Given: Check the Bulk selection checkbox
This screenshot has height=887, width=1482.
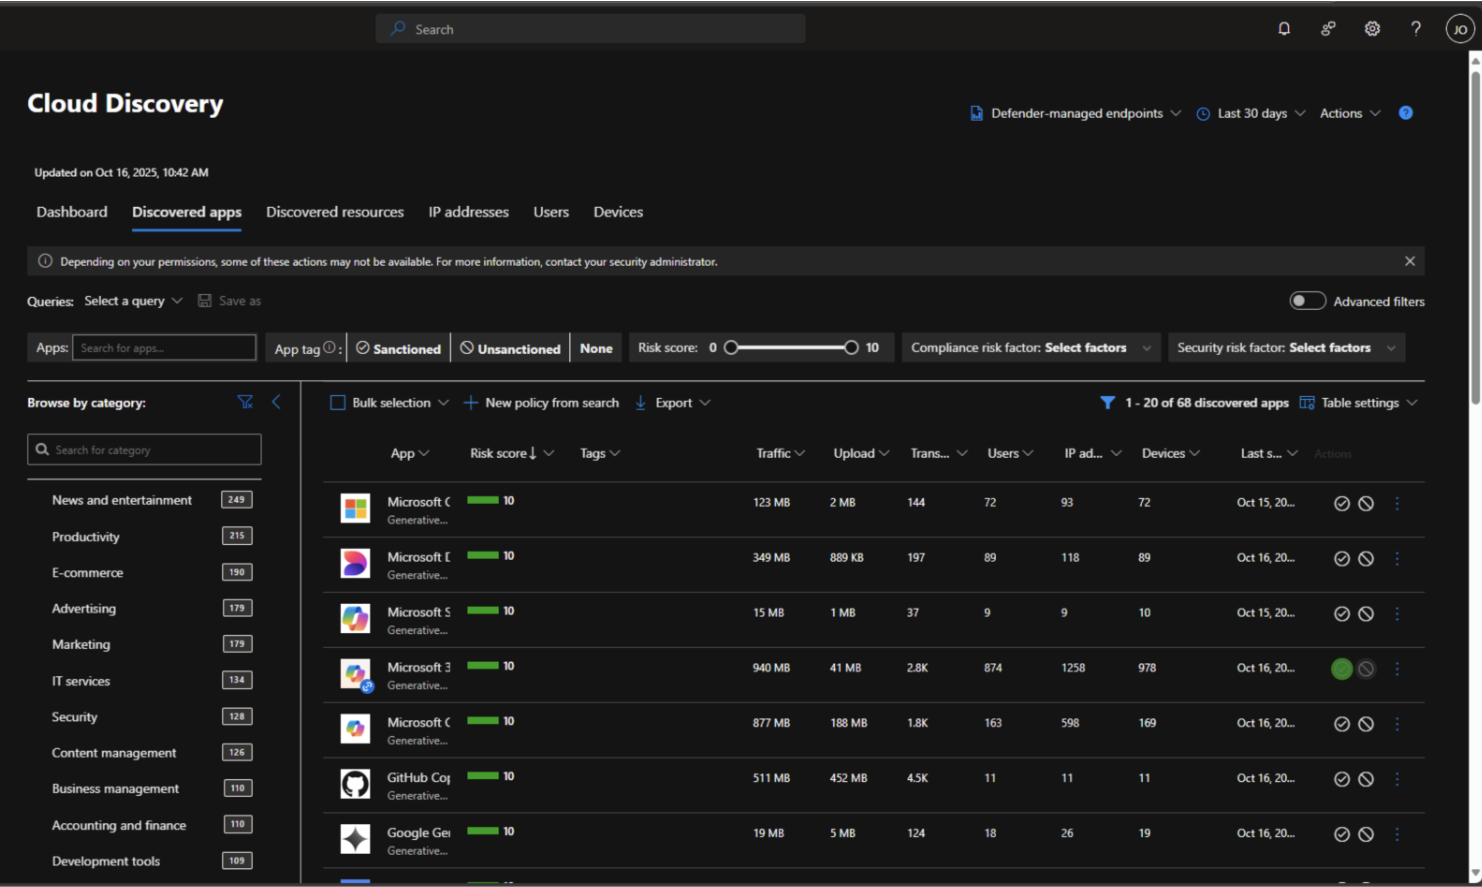Looking at the screenshot, I should pos(338,403).
